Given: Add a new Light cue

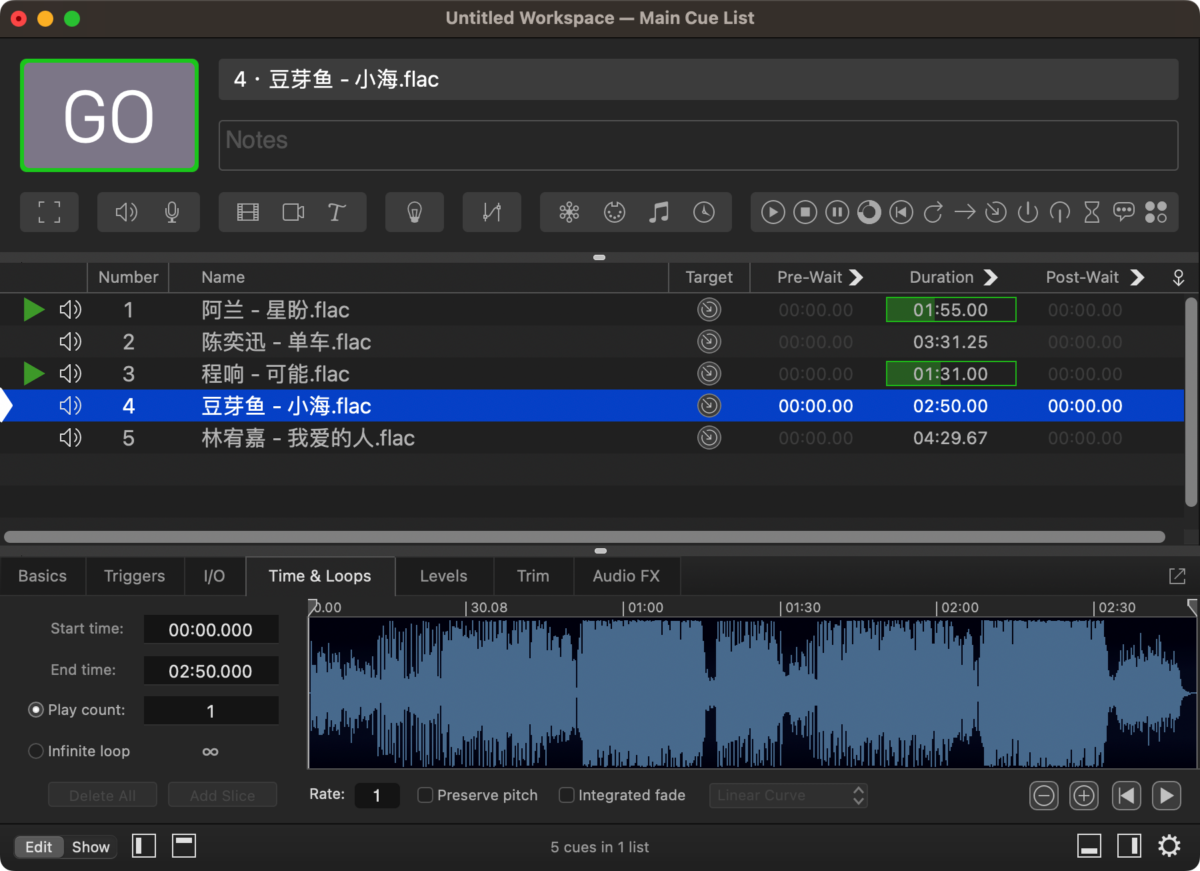Looking at the screenshot, I should point(414,212).
